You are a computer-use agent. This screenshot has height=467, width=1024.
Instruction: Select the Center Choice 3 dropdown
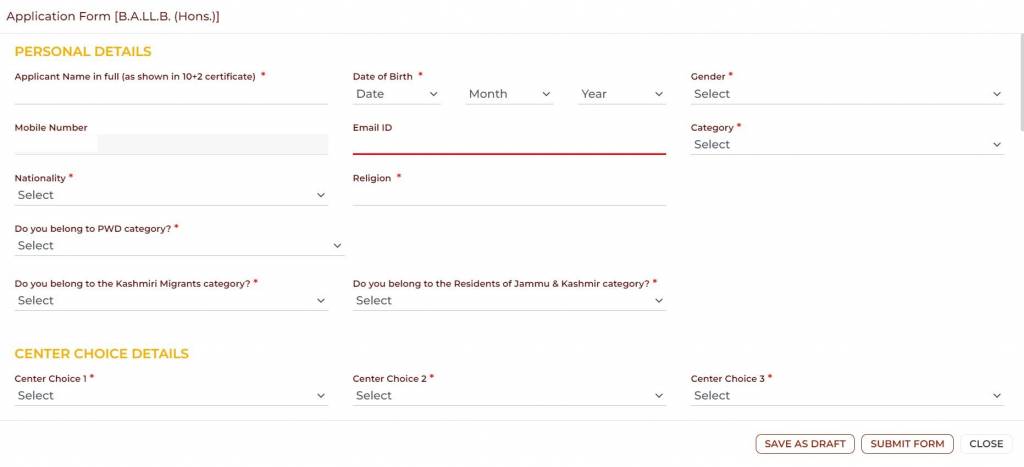click(x=847, y=396)
